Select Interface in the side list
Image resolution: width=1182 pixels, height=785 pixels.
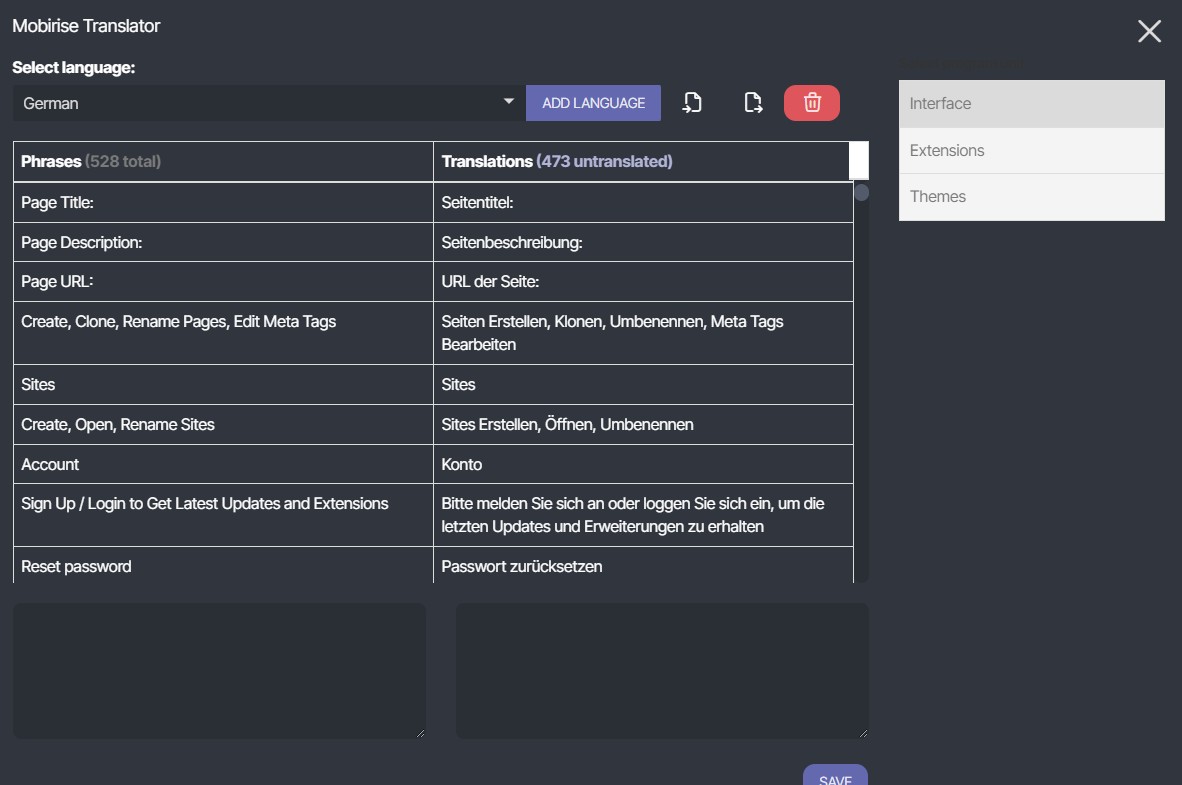point(1031,104)
